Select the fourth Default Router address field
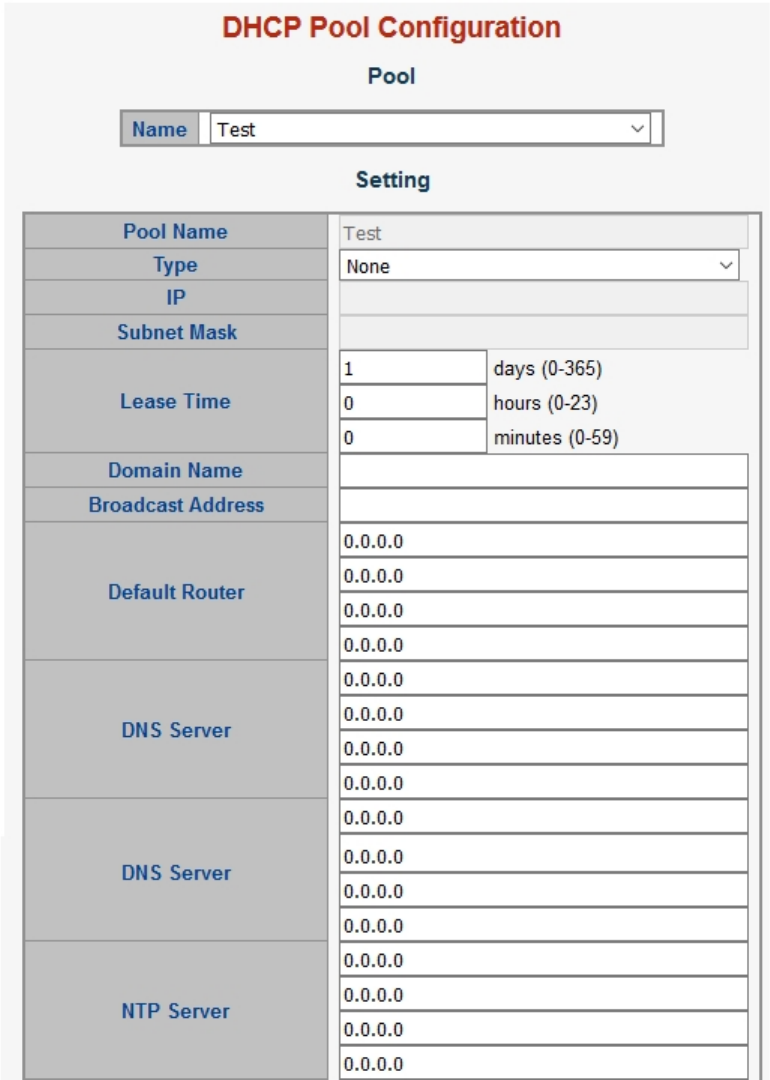 point(543,645)
